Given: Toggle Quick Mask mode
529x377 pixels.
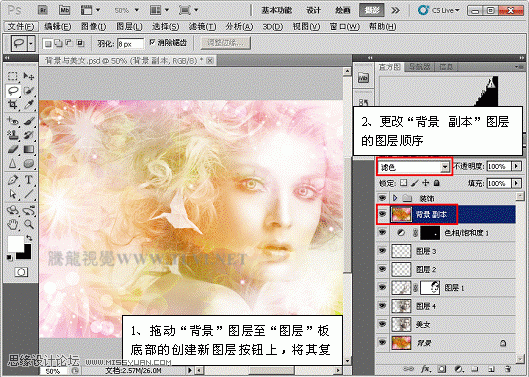Looking at the screenshot, I should pos(21,272).
